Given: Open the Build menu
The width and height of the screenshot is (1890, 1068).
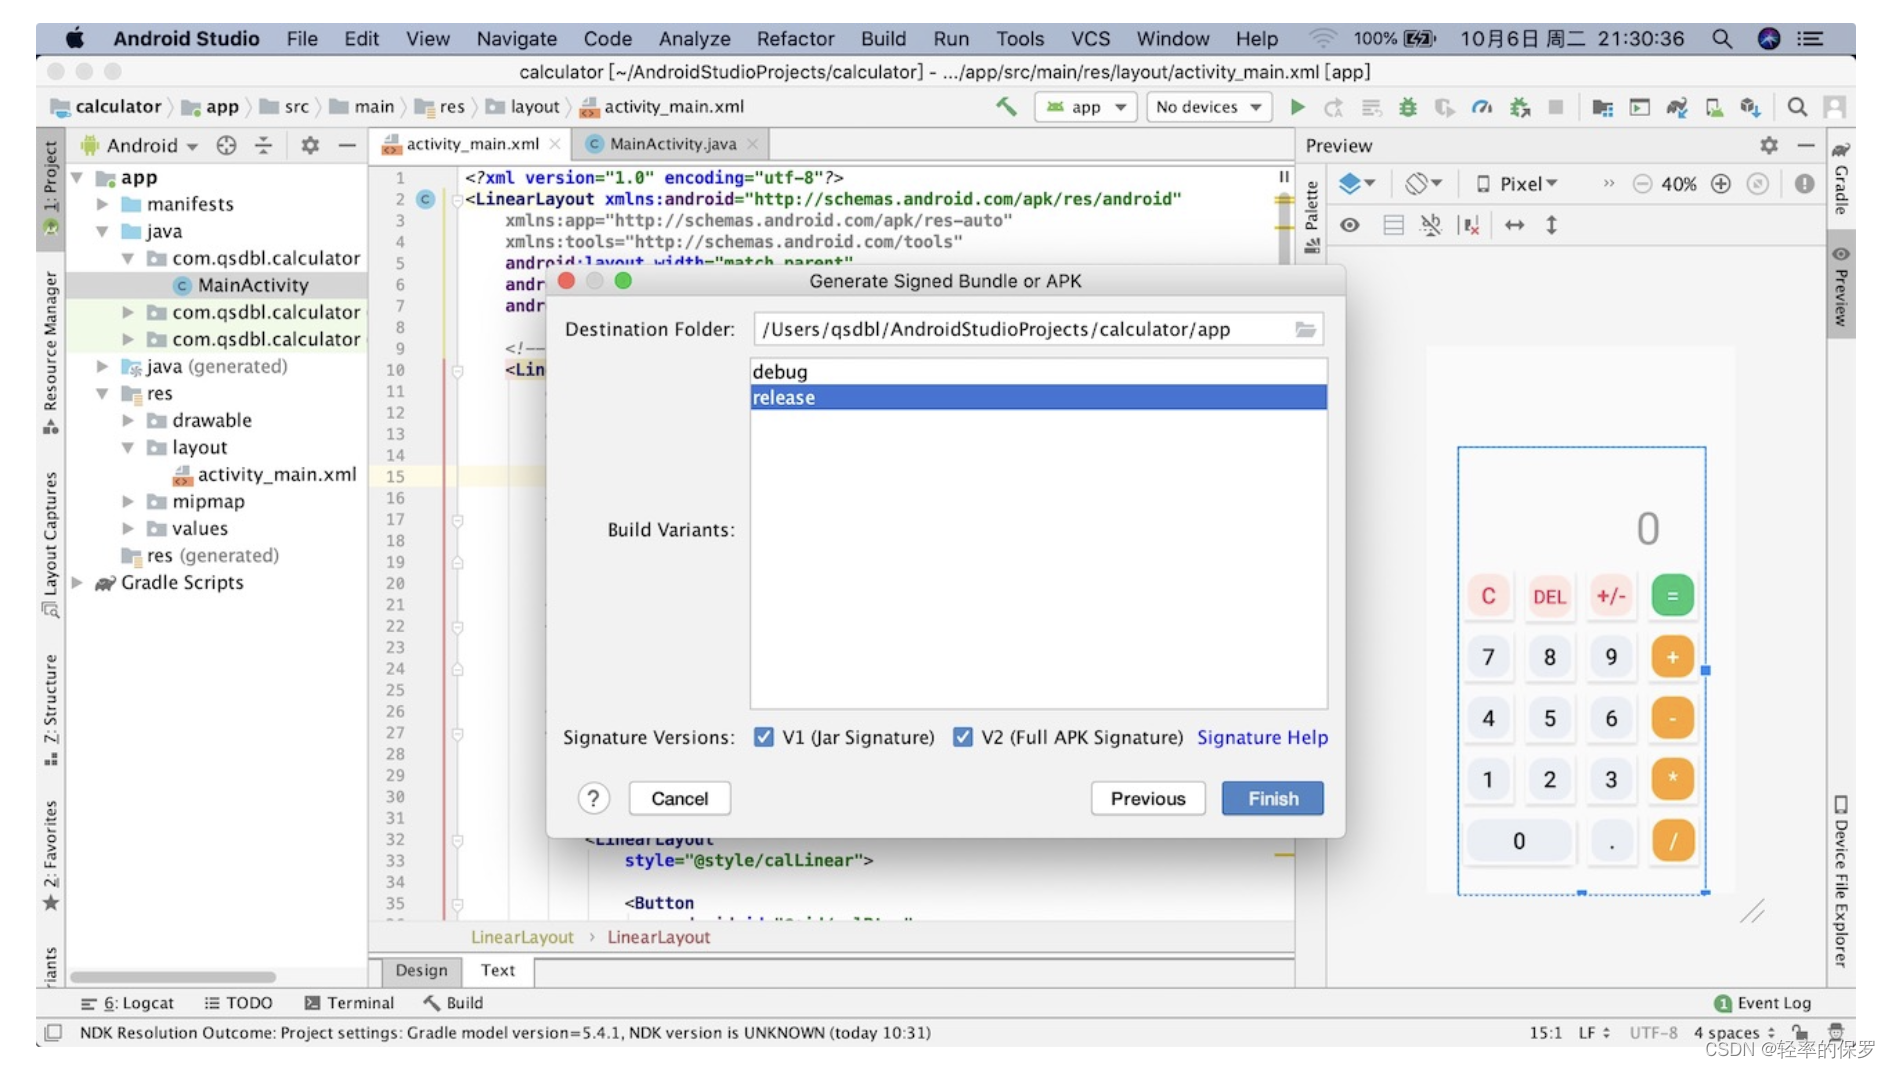Looking at the screenshot, I should point(883,38).
